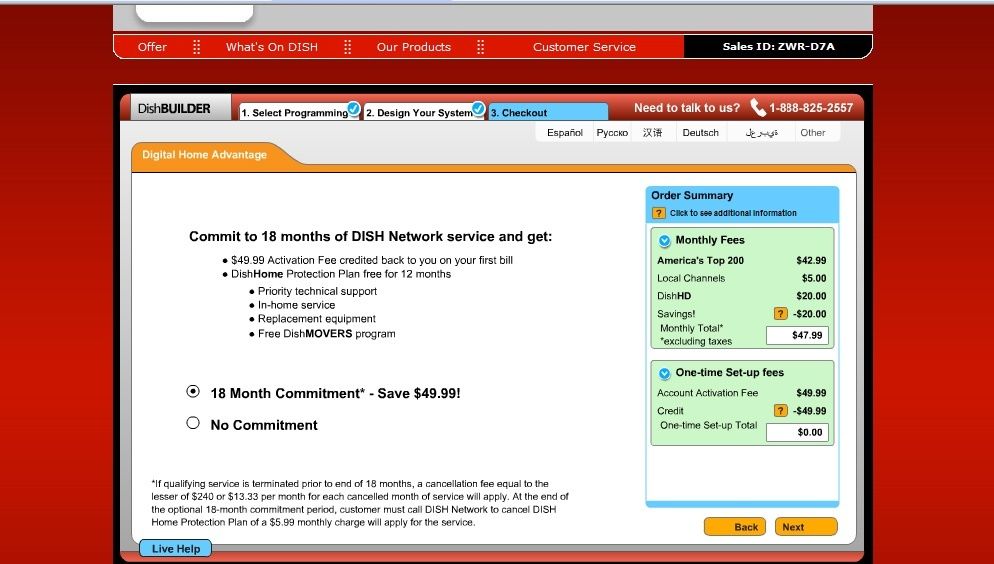Click 'Click to see additional information' text

(x=733, y=213)
